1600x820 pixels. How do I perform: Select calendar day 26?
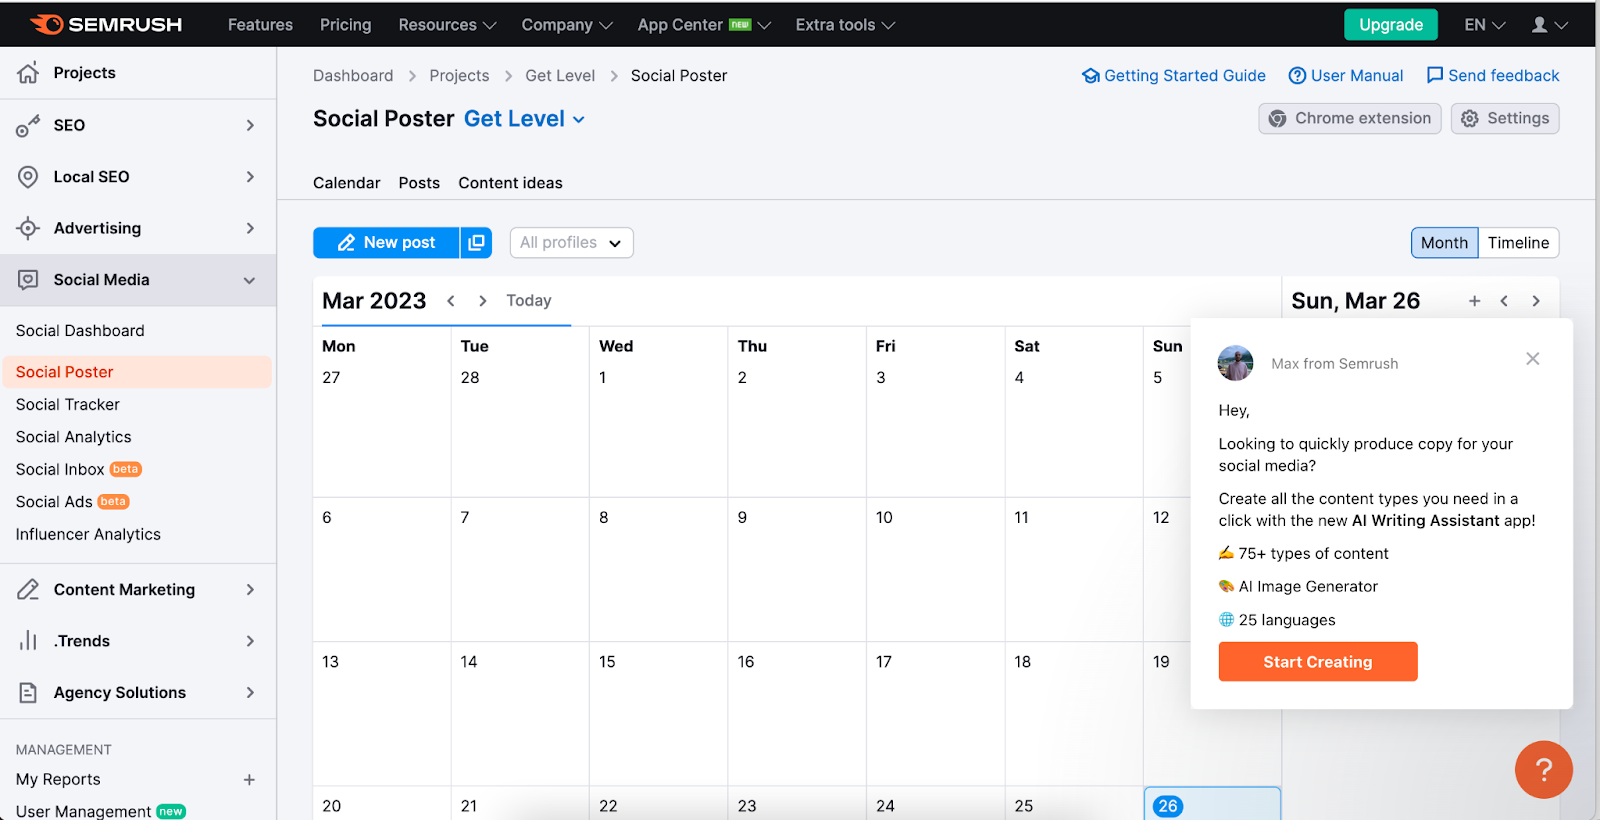(1212, 804)
